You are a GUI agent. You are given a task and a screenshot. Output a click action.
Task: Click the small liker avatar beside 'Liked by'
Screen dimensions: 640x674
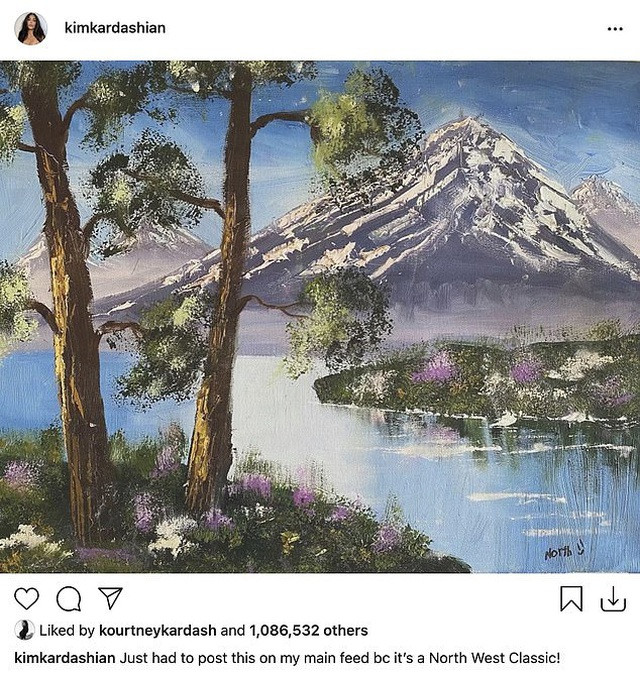click(25, 630)
